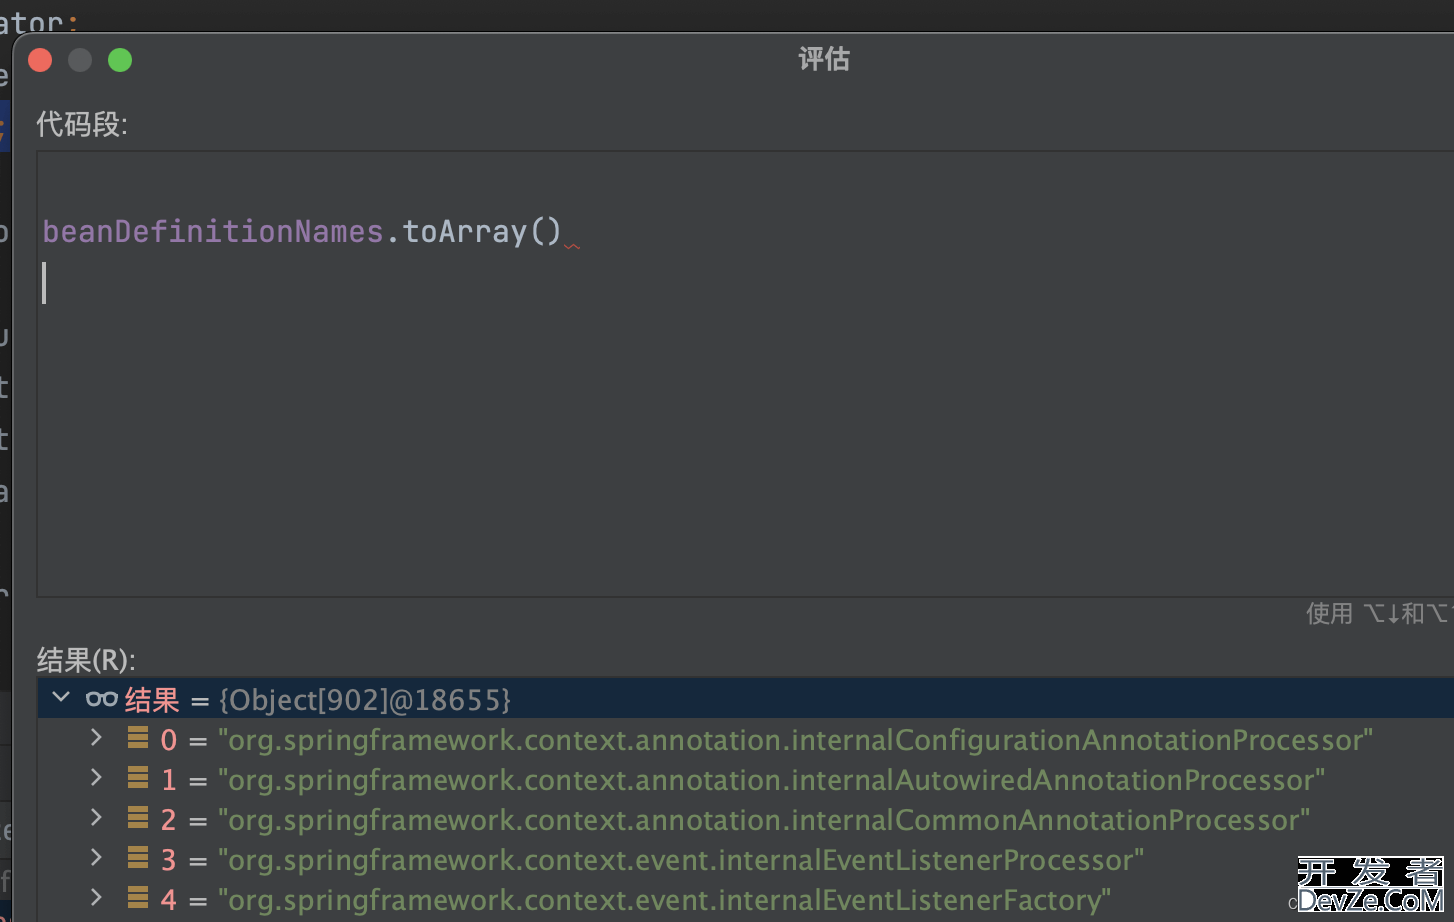The image size is (1454, 922).
Task: Expand array element 0 row
Action: click(x=96, y=737)
